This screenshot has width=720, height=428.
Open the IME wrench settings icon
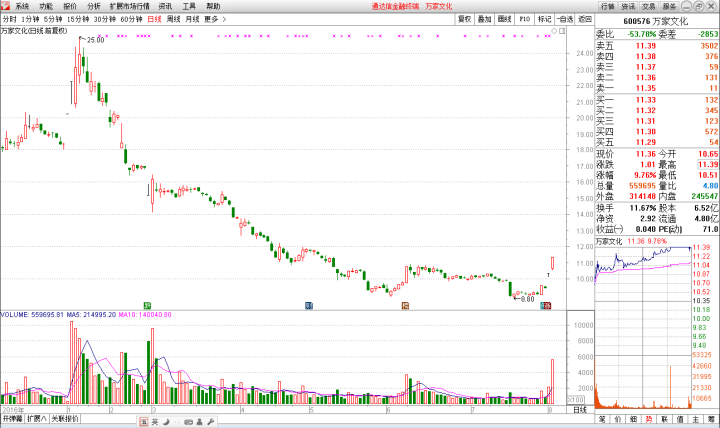point(211,422)
